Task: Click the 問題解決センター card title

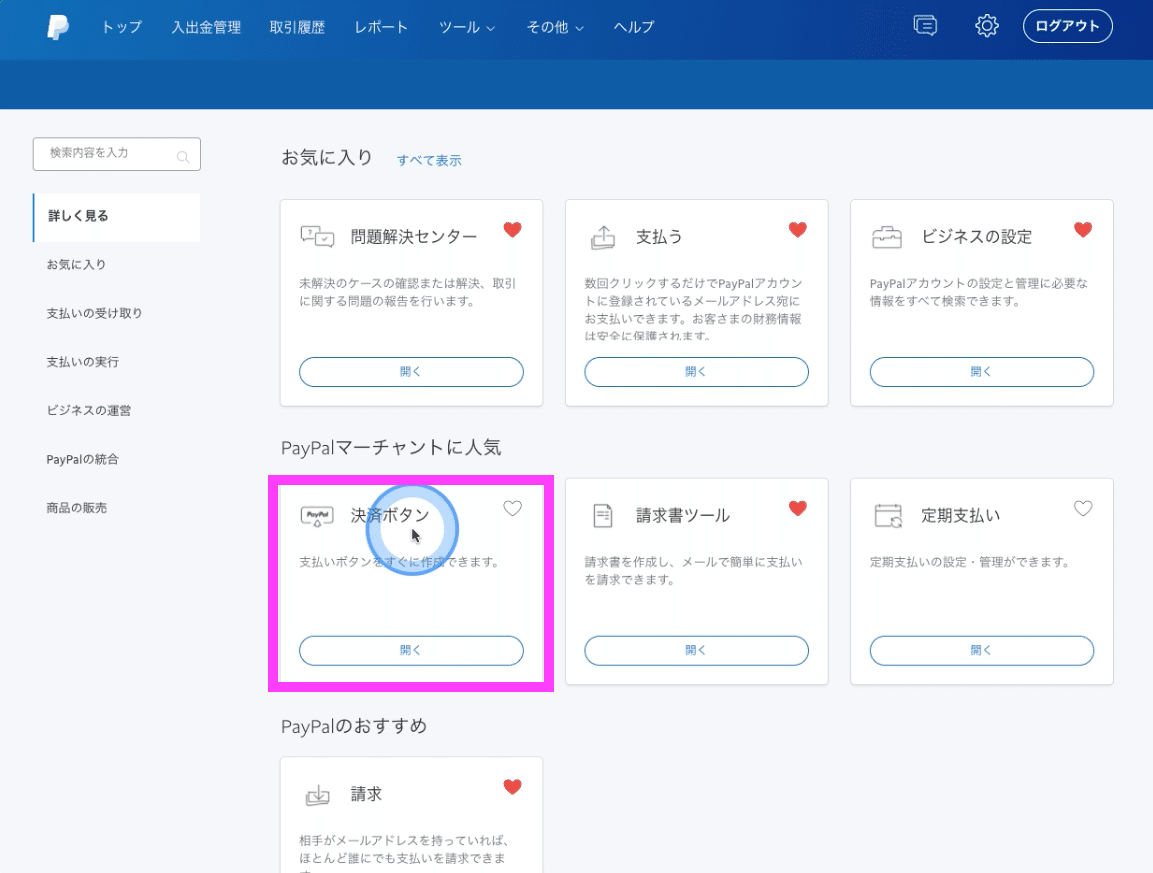Action: click(x=414, y=237)
